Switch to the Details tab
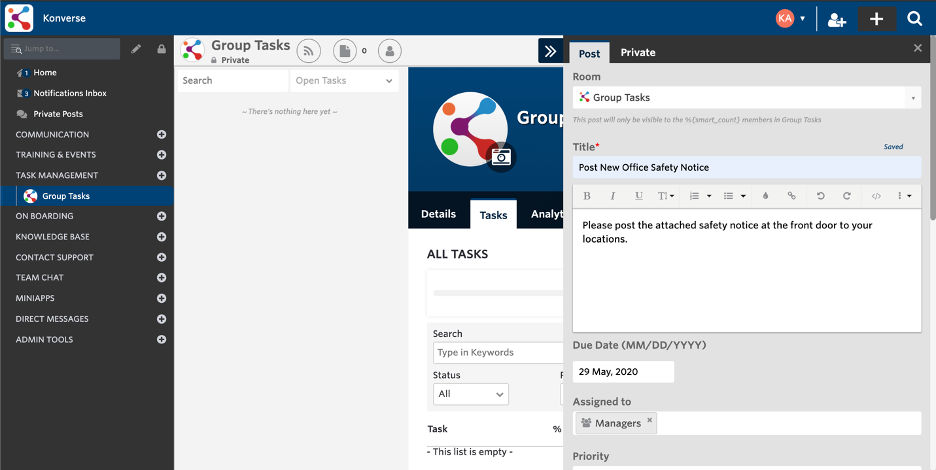This screenshot has width=936, height=470. (x=438, y=214)
